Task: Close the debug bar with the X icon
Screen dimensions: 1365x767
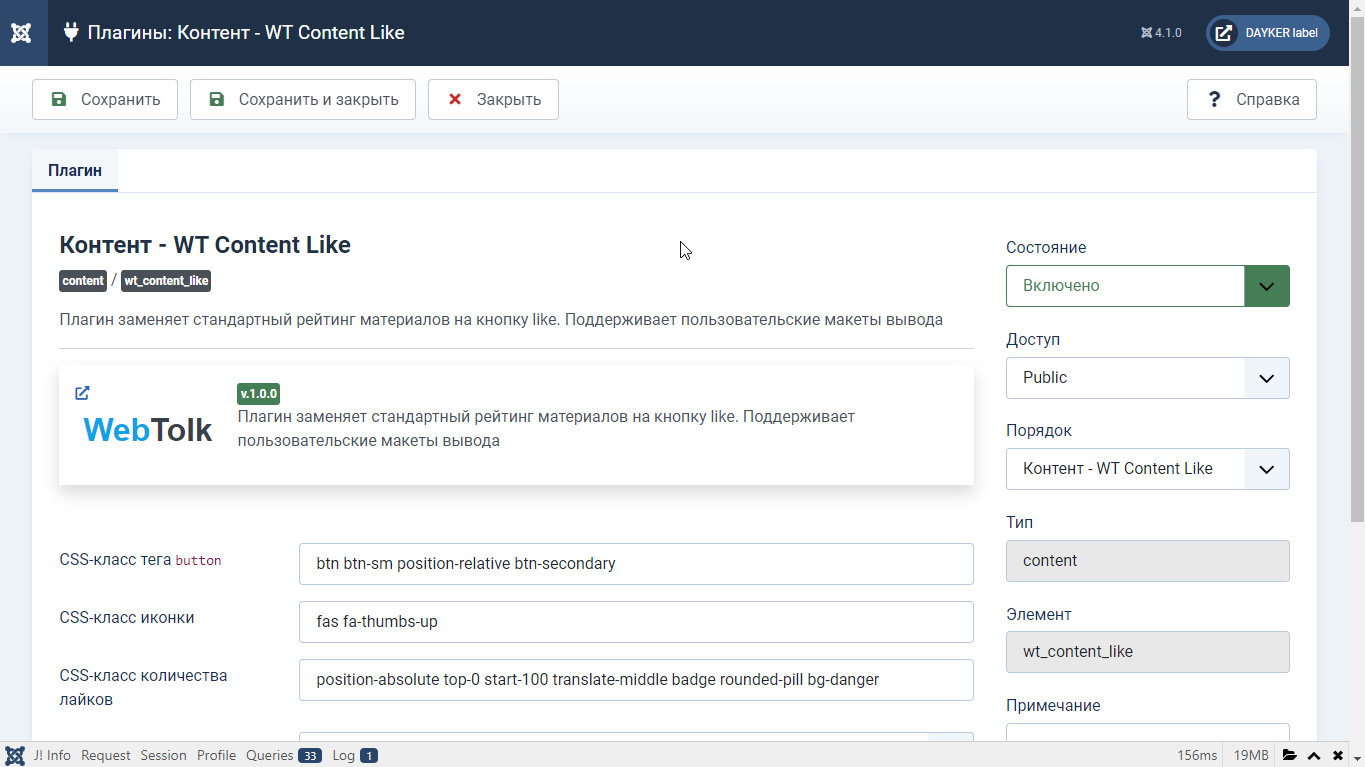Action: 1338,755
